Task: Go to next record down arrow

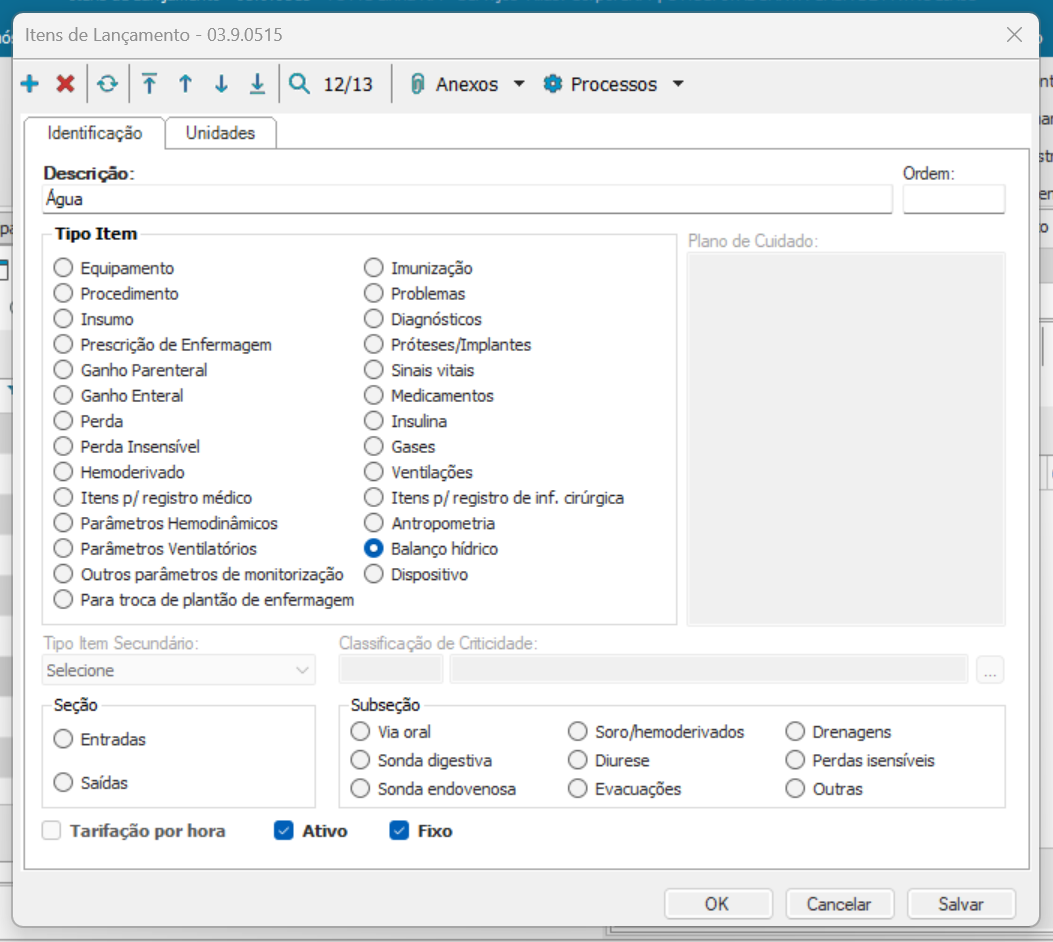Action: [x=221, y=85]
